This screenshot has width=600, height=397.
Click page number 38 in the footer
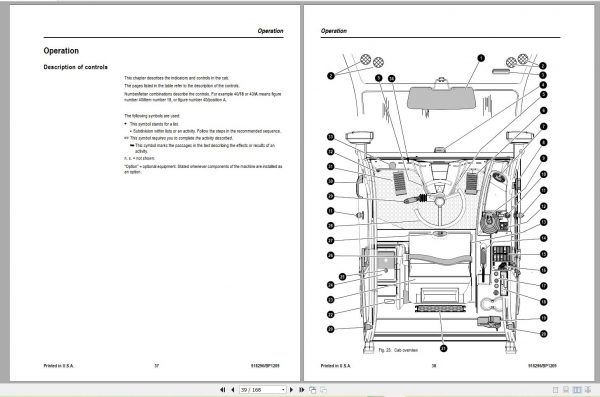click(434, 366)
